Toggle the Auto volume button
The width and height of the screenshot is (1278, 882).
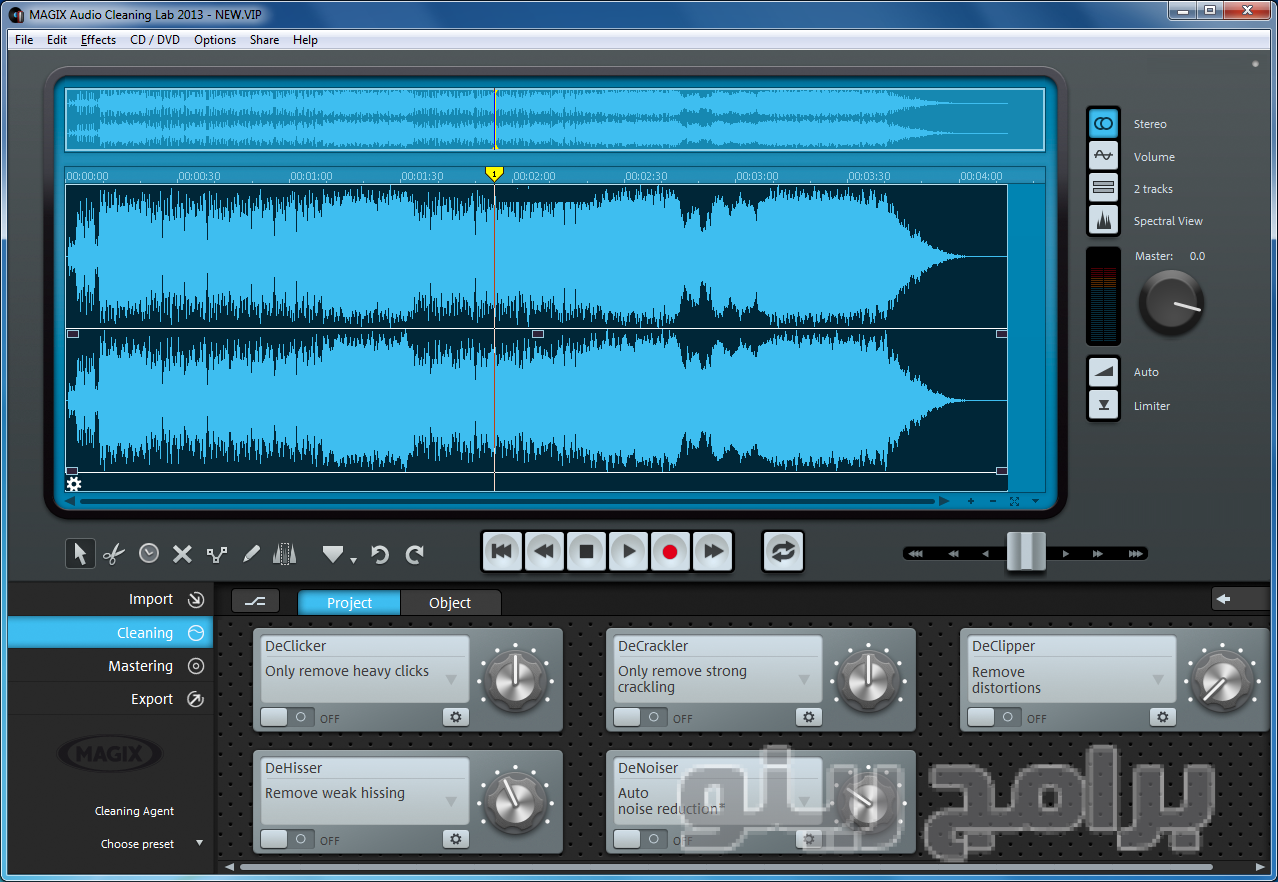(x=1103, y=371)
